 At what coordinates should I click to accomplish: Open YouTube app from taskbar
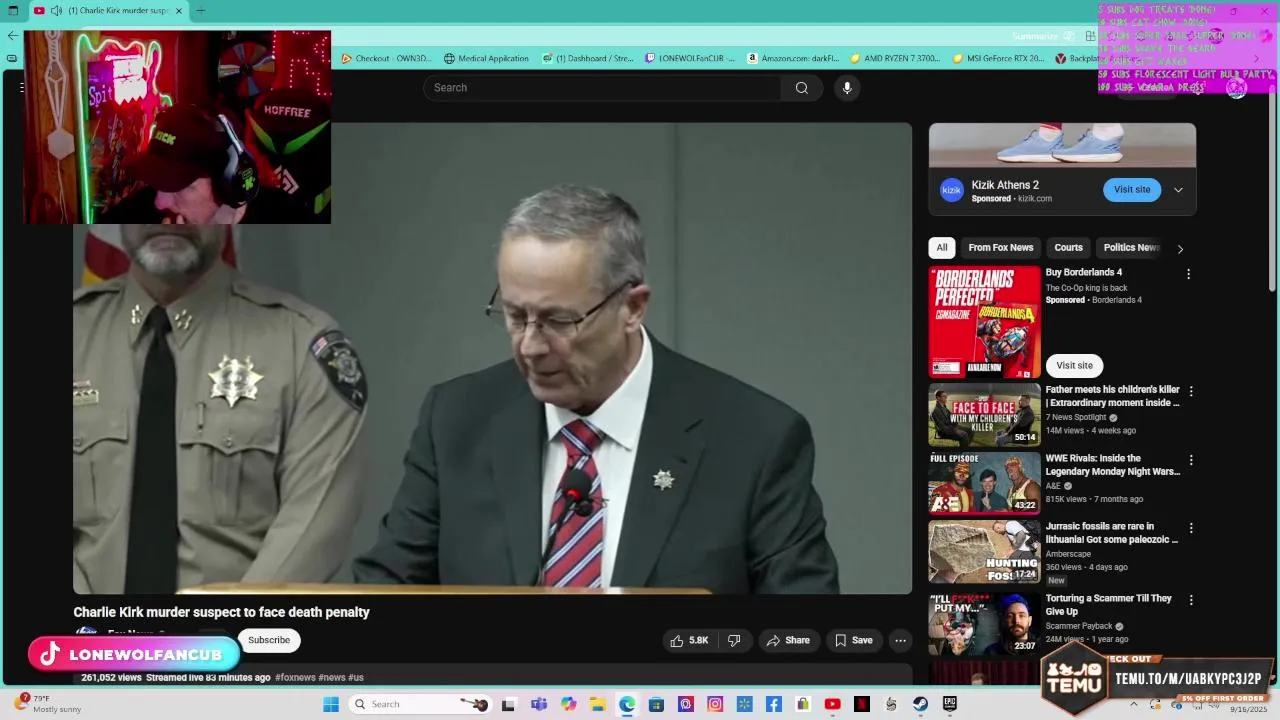(832, 704)
